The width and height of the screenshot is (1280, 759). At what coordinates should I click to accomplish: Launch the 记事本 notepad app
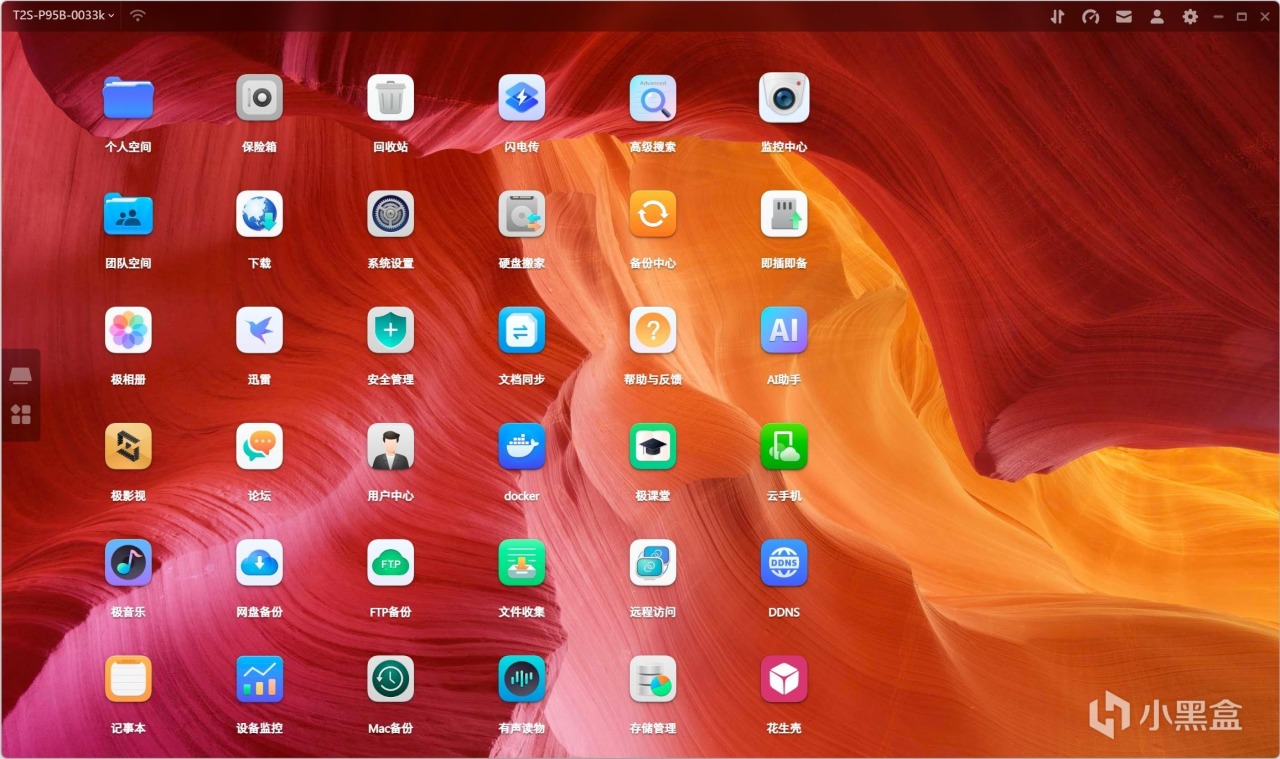(x=128, y=679)
